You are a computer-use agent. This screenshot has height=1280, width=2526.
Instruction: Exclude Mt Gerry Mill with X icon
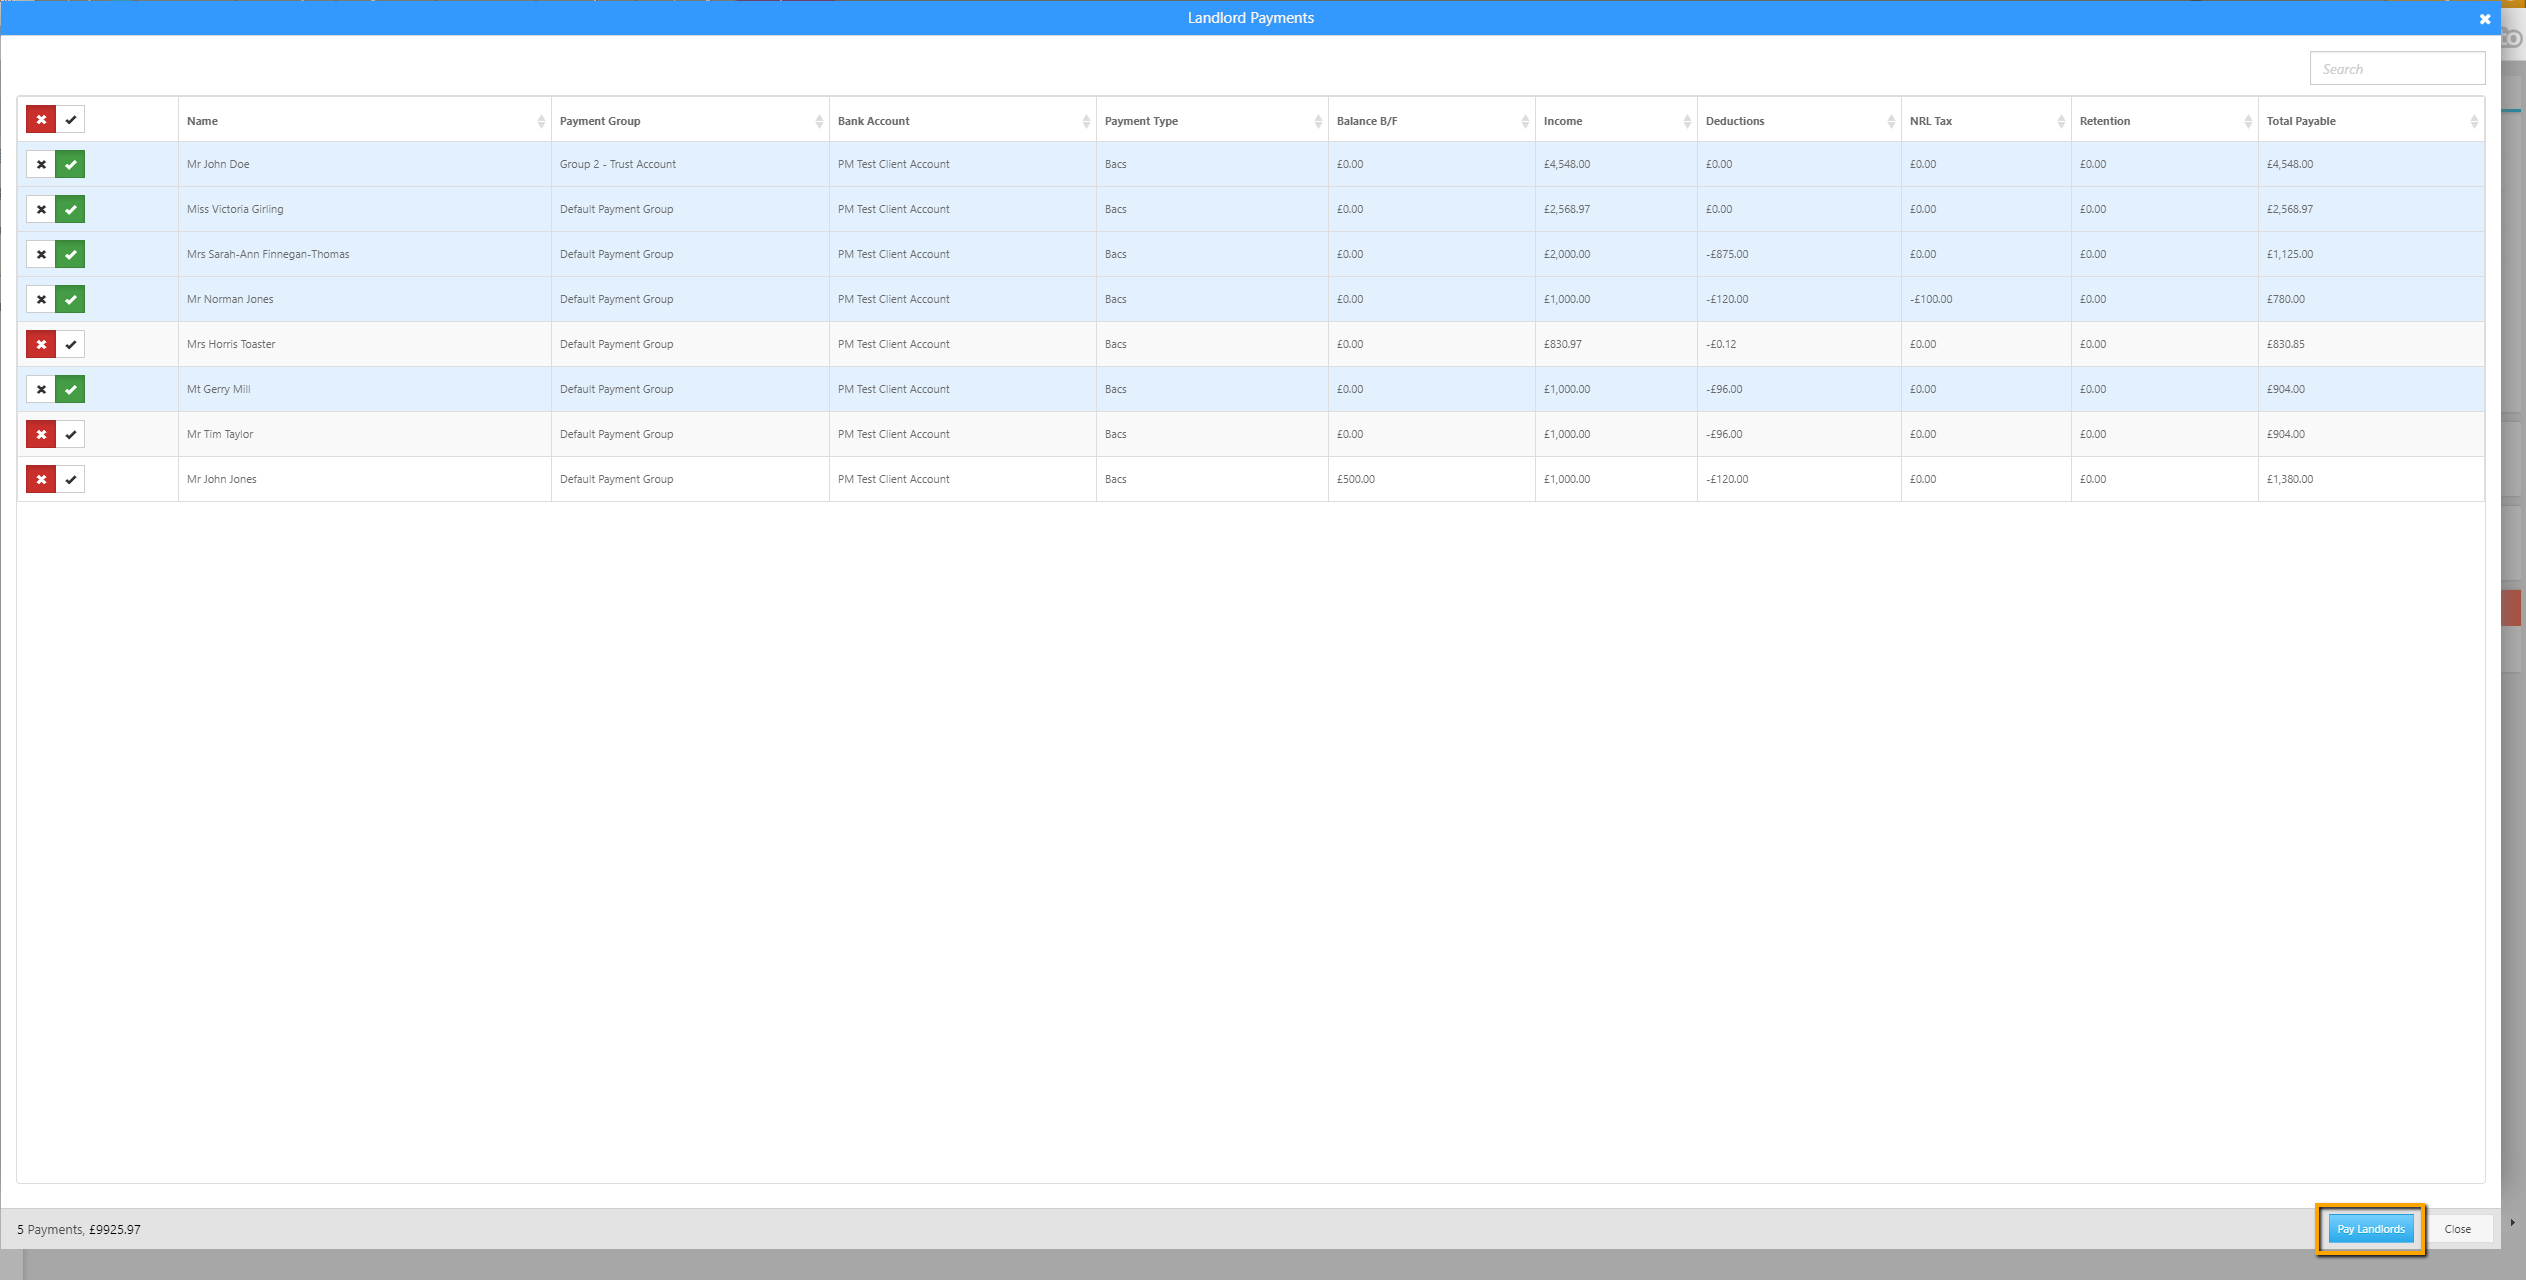(x=41, y=390)
